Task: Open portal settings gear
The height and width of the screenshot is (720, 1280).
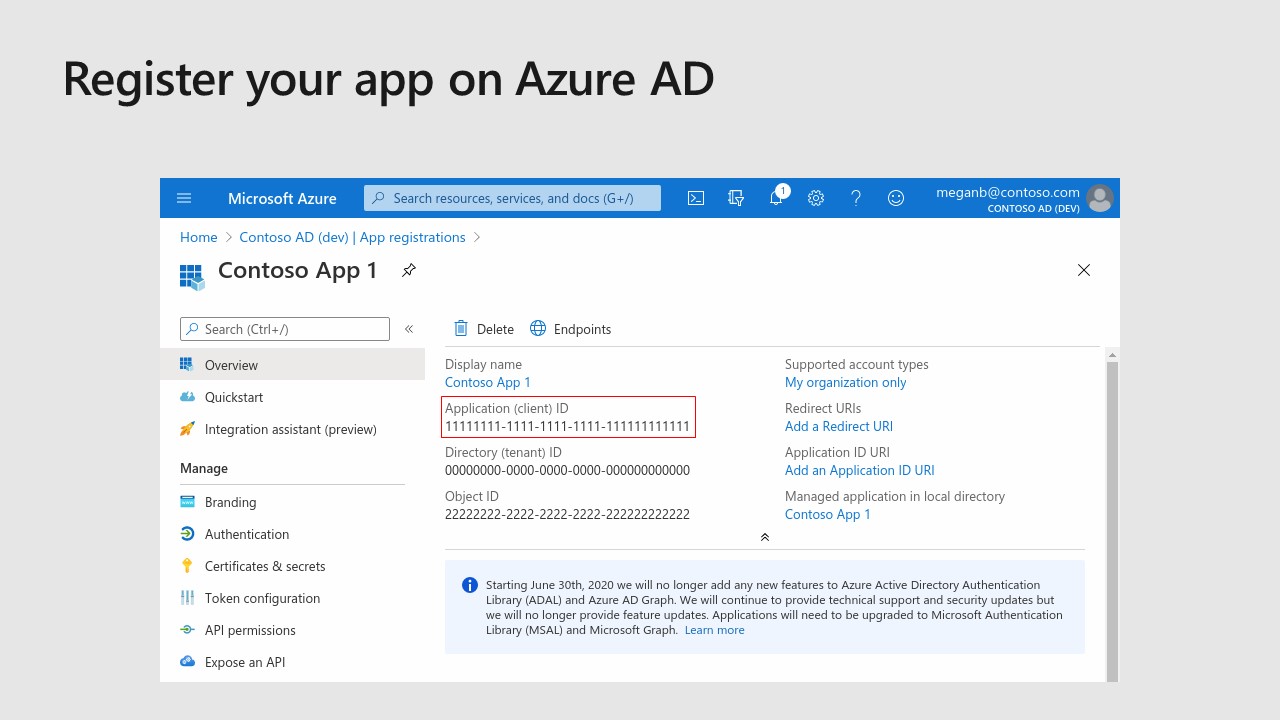Action: [x=816, y=198]
